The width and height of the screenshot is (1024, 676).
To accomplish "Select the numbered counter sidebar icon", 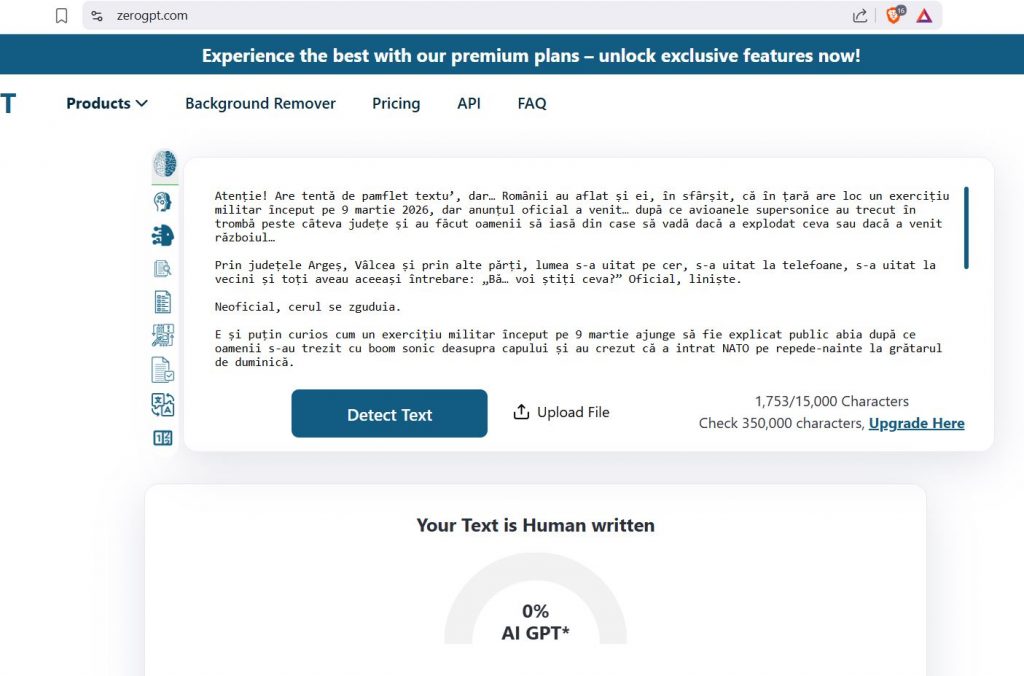I will pos(162,437).
